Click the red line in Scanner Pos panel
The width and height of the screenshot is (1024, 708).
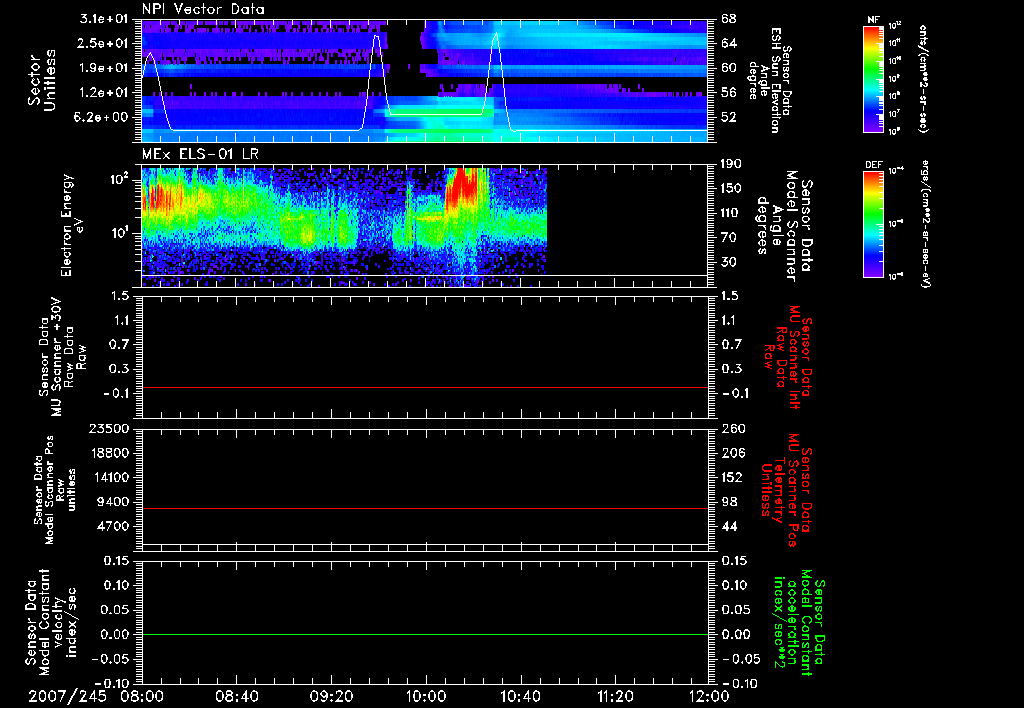pos(425,508)
